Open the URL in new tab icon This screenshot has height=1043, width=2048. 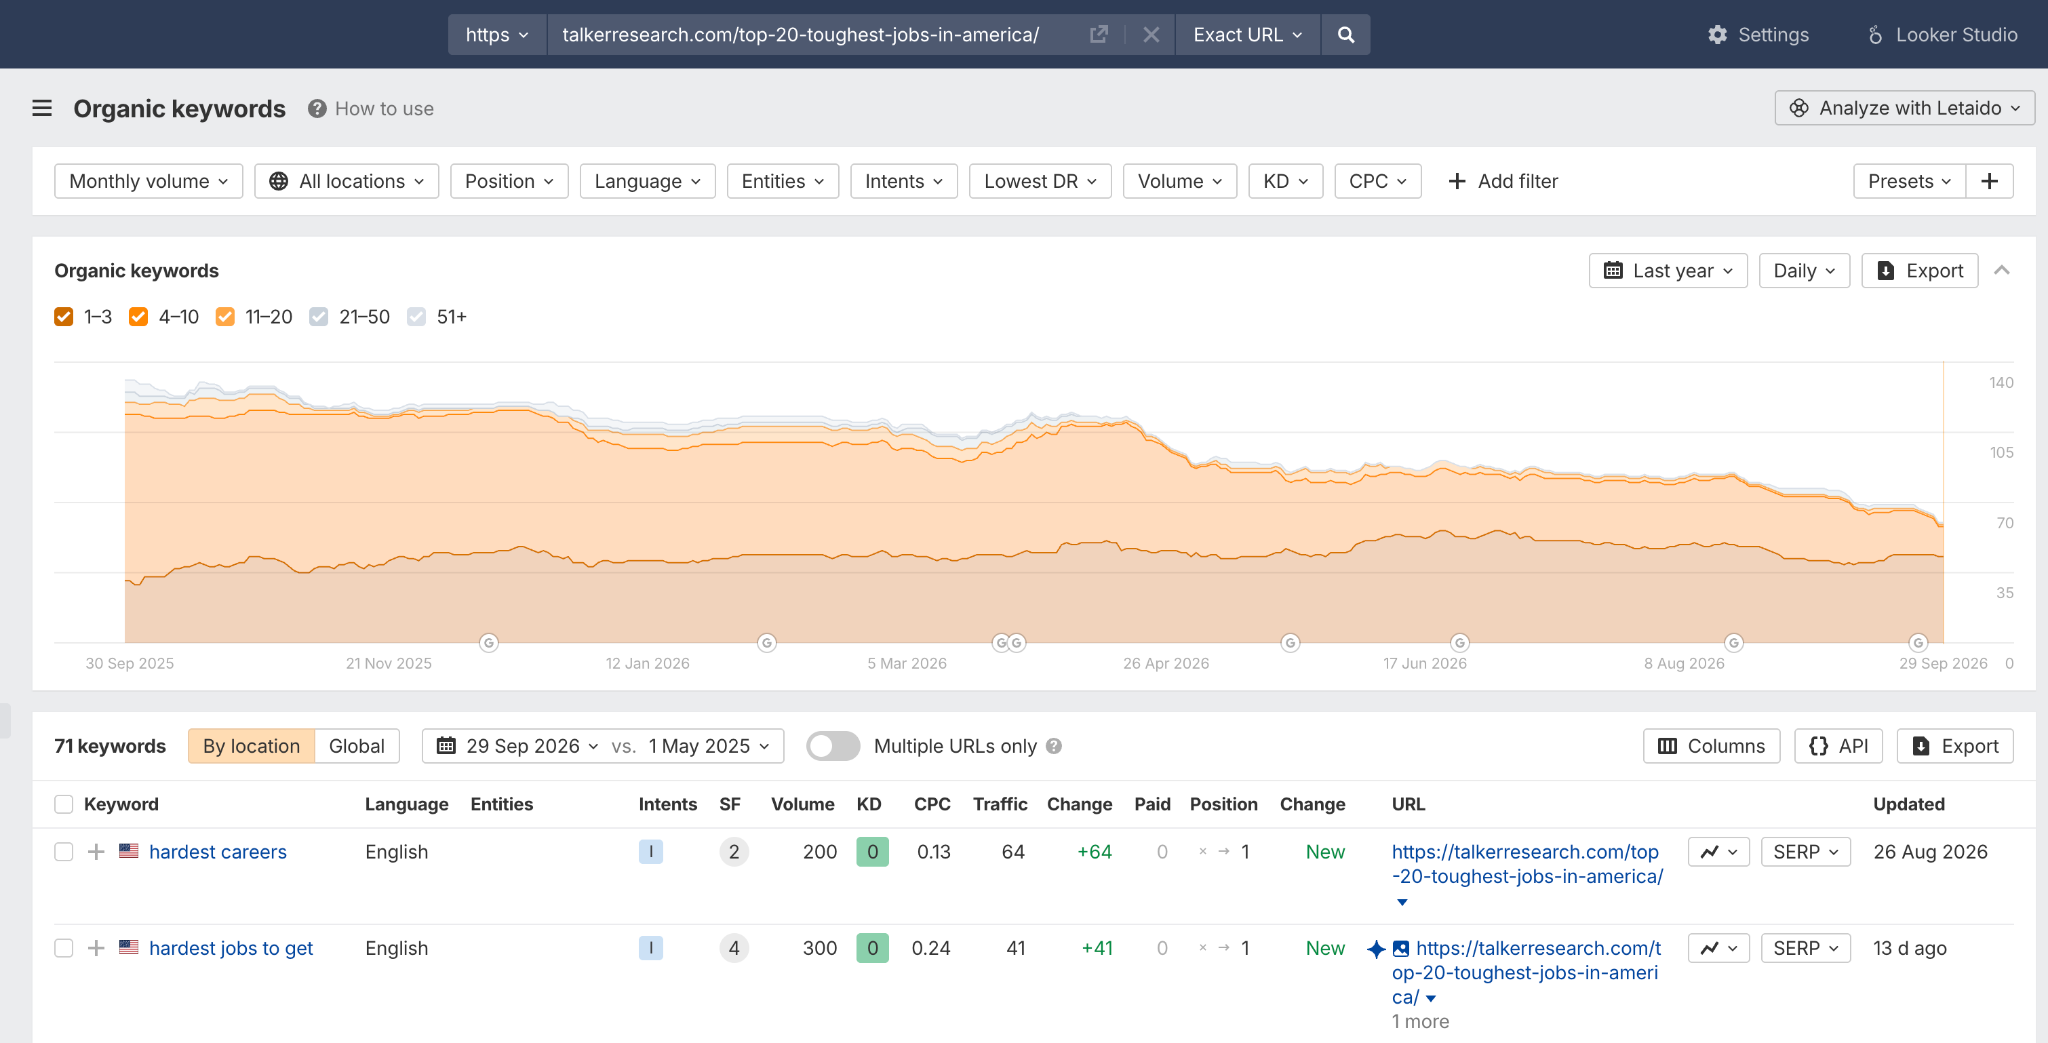coord(1099,35)
